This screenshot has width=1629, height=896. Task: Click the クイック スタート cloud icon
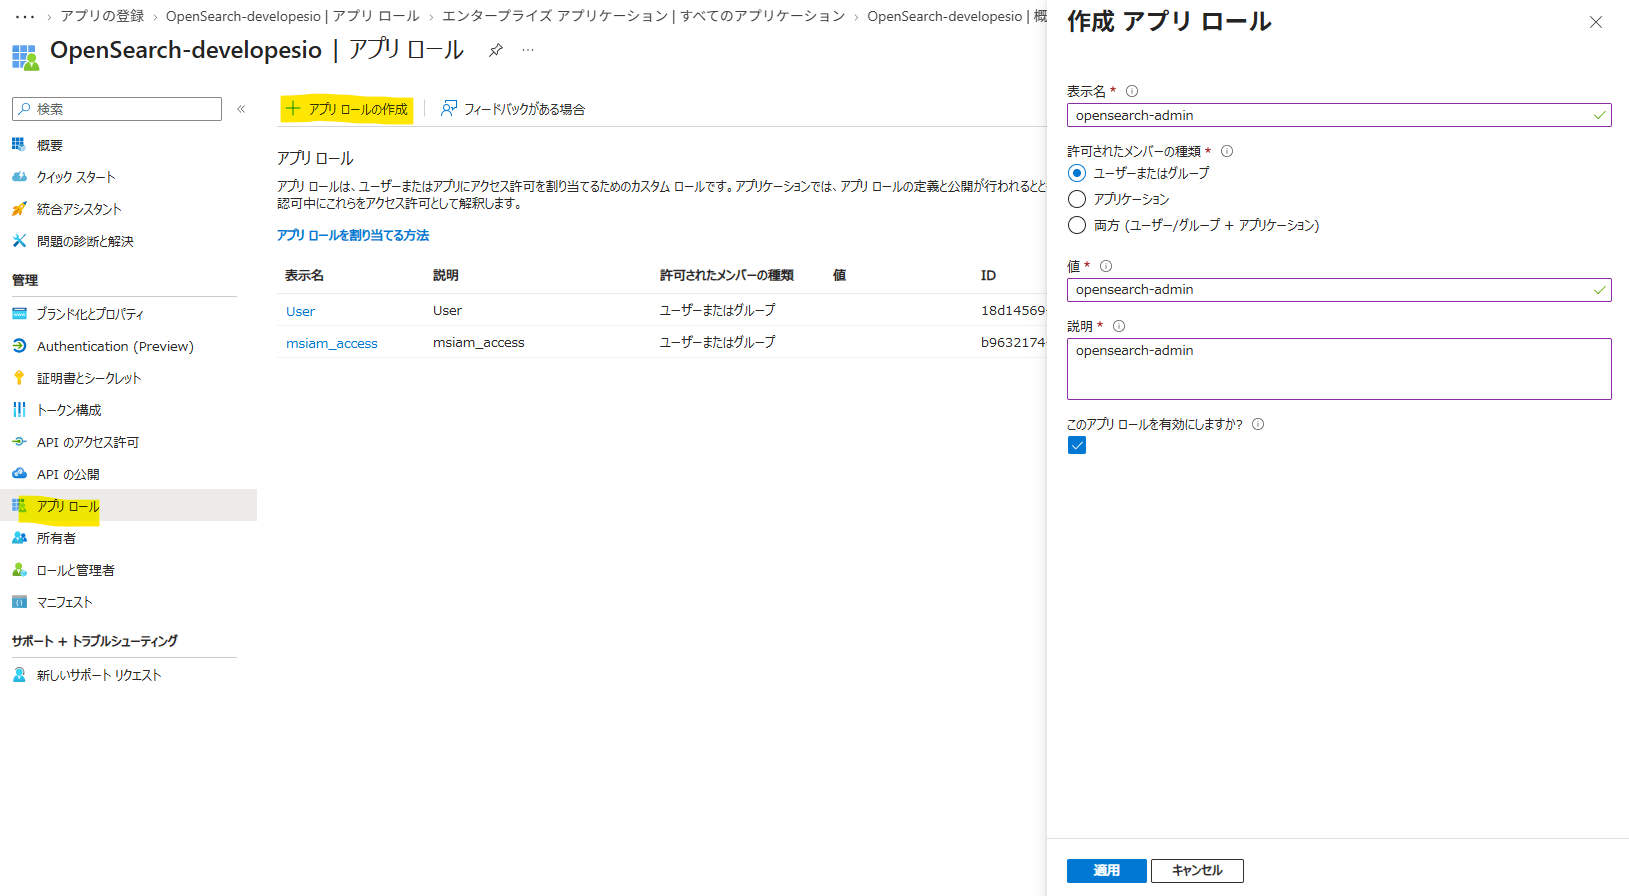tap(19, 177)
